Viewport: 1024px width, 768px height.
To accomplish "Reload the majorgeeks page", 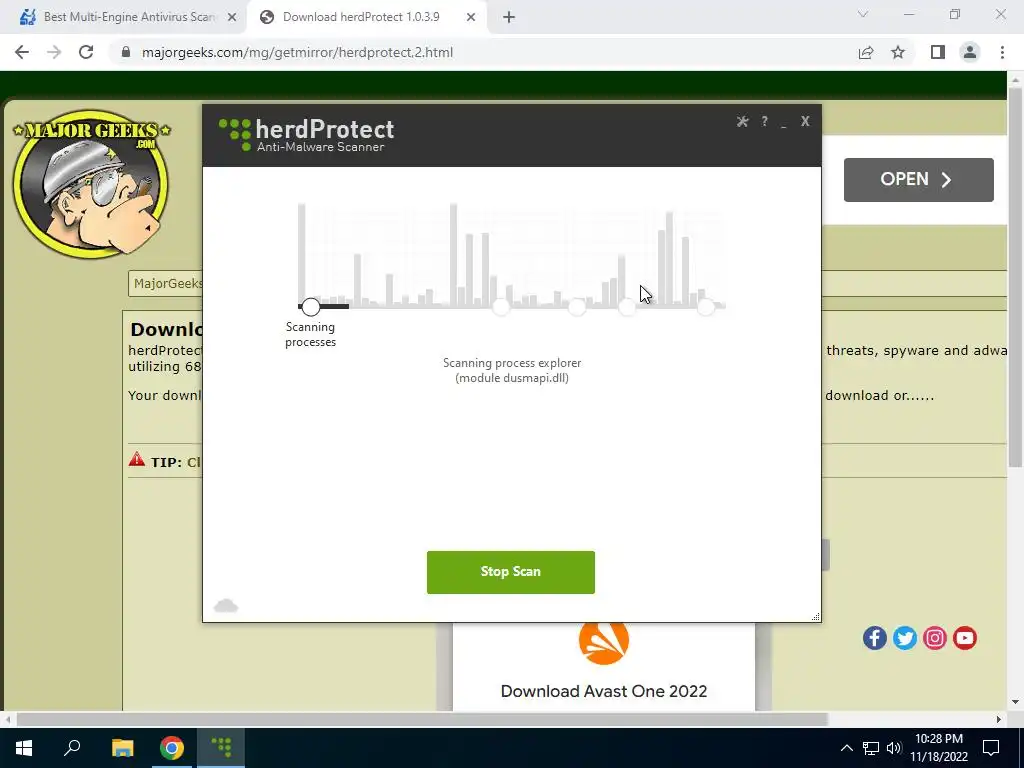I will pos(86,52).
